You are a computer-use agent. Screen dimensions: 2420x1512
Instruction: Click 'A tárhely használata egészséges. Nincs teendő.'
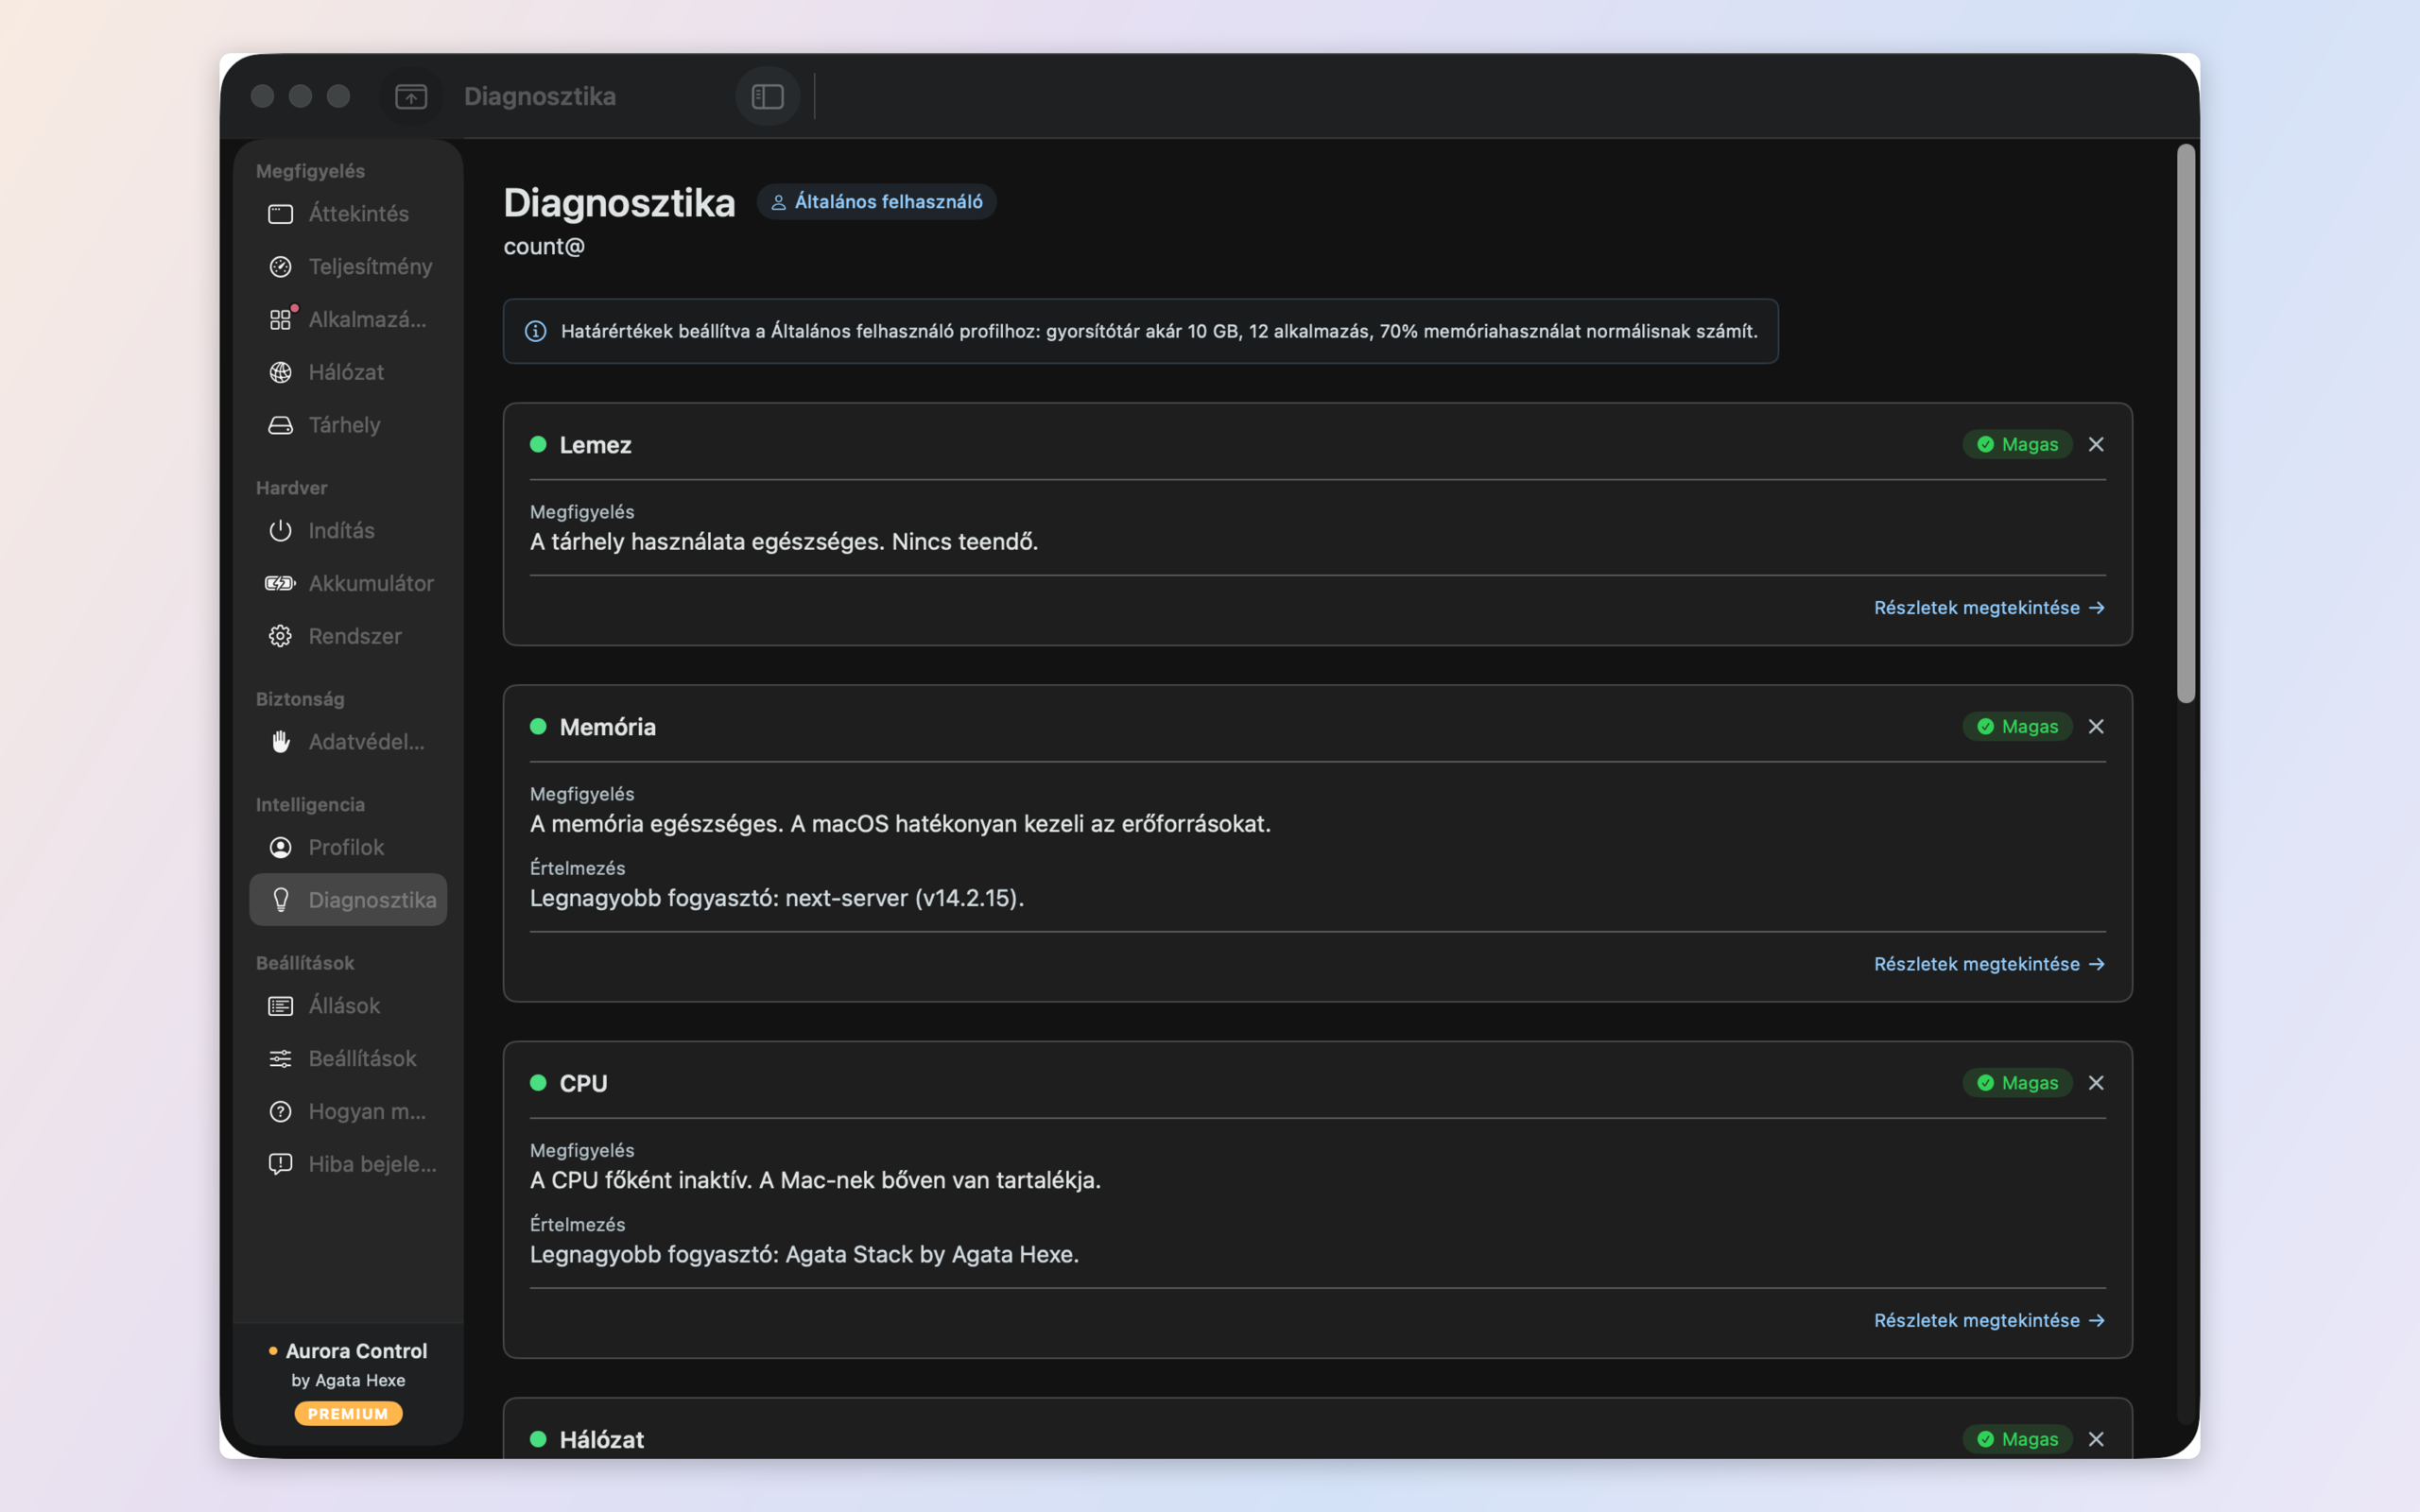coord(784,542)
